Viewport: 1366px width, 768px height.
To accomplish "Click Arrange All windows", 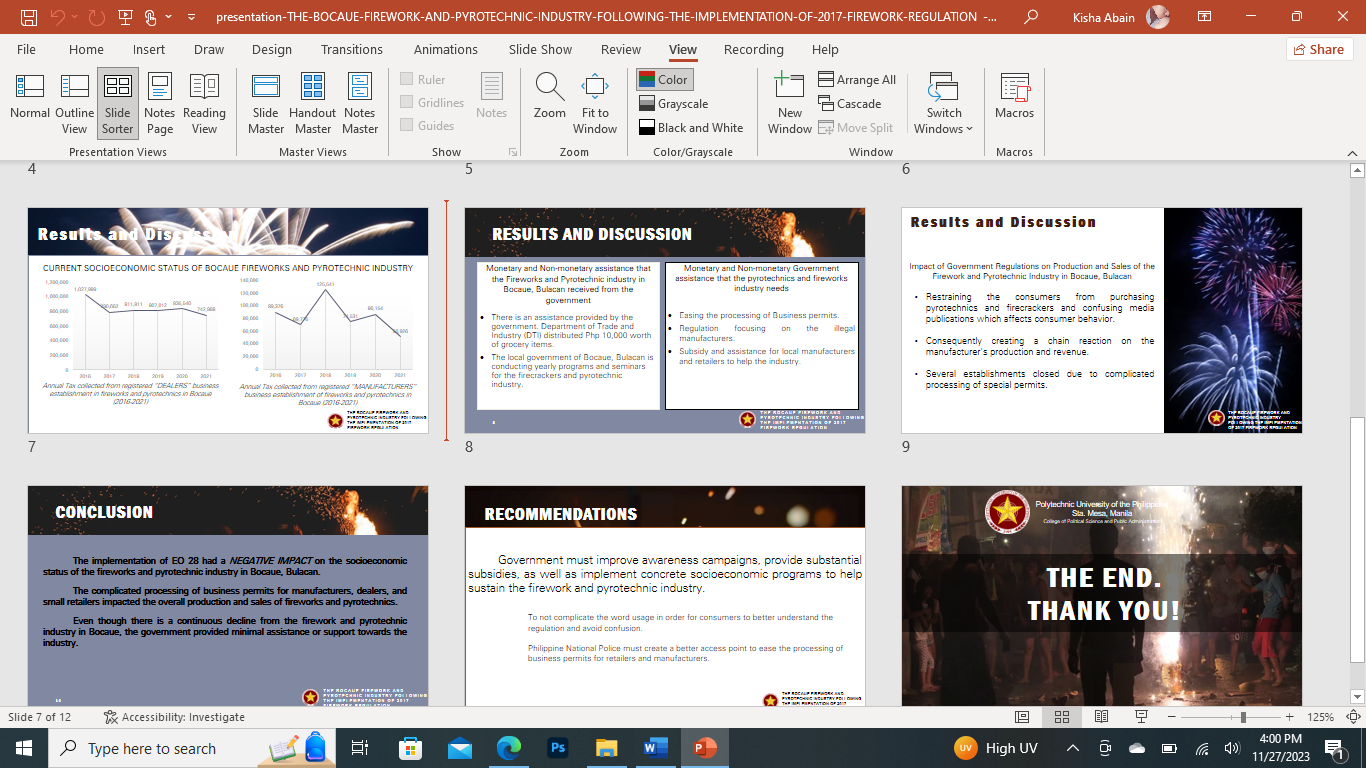I will 857,80.
